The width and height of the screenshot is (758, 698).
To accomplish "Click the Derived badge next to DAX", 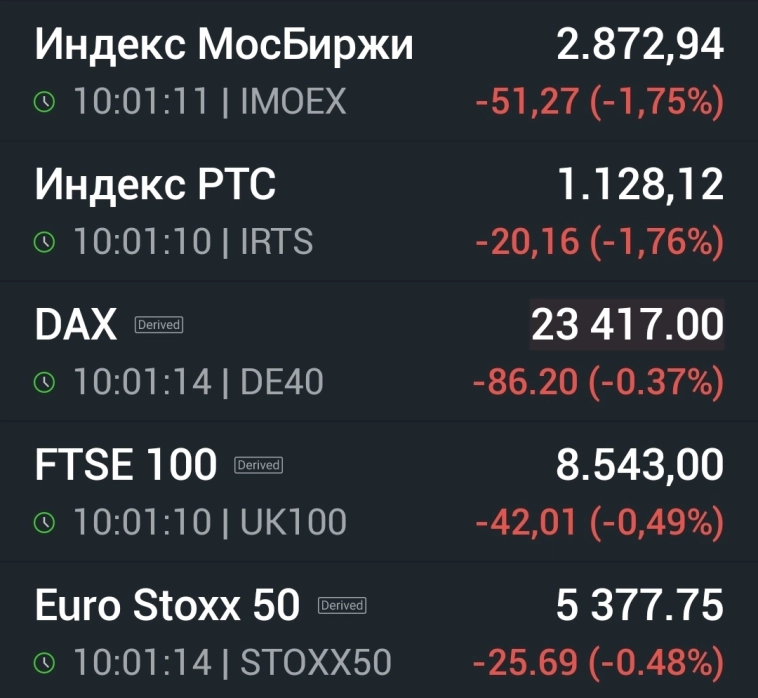I will tap(158, 325).
